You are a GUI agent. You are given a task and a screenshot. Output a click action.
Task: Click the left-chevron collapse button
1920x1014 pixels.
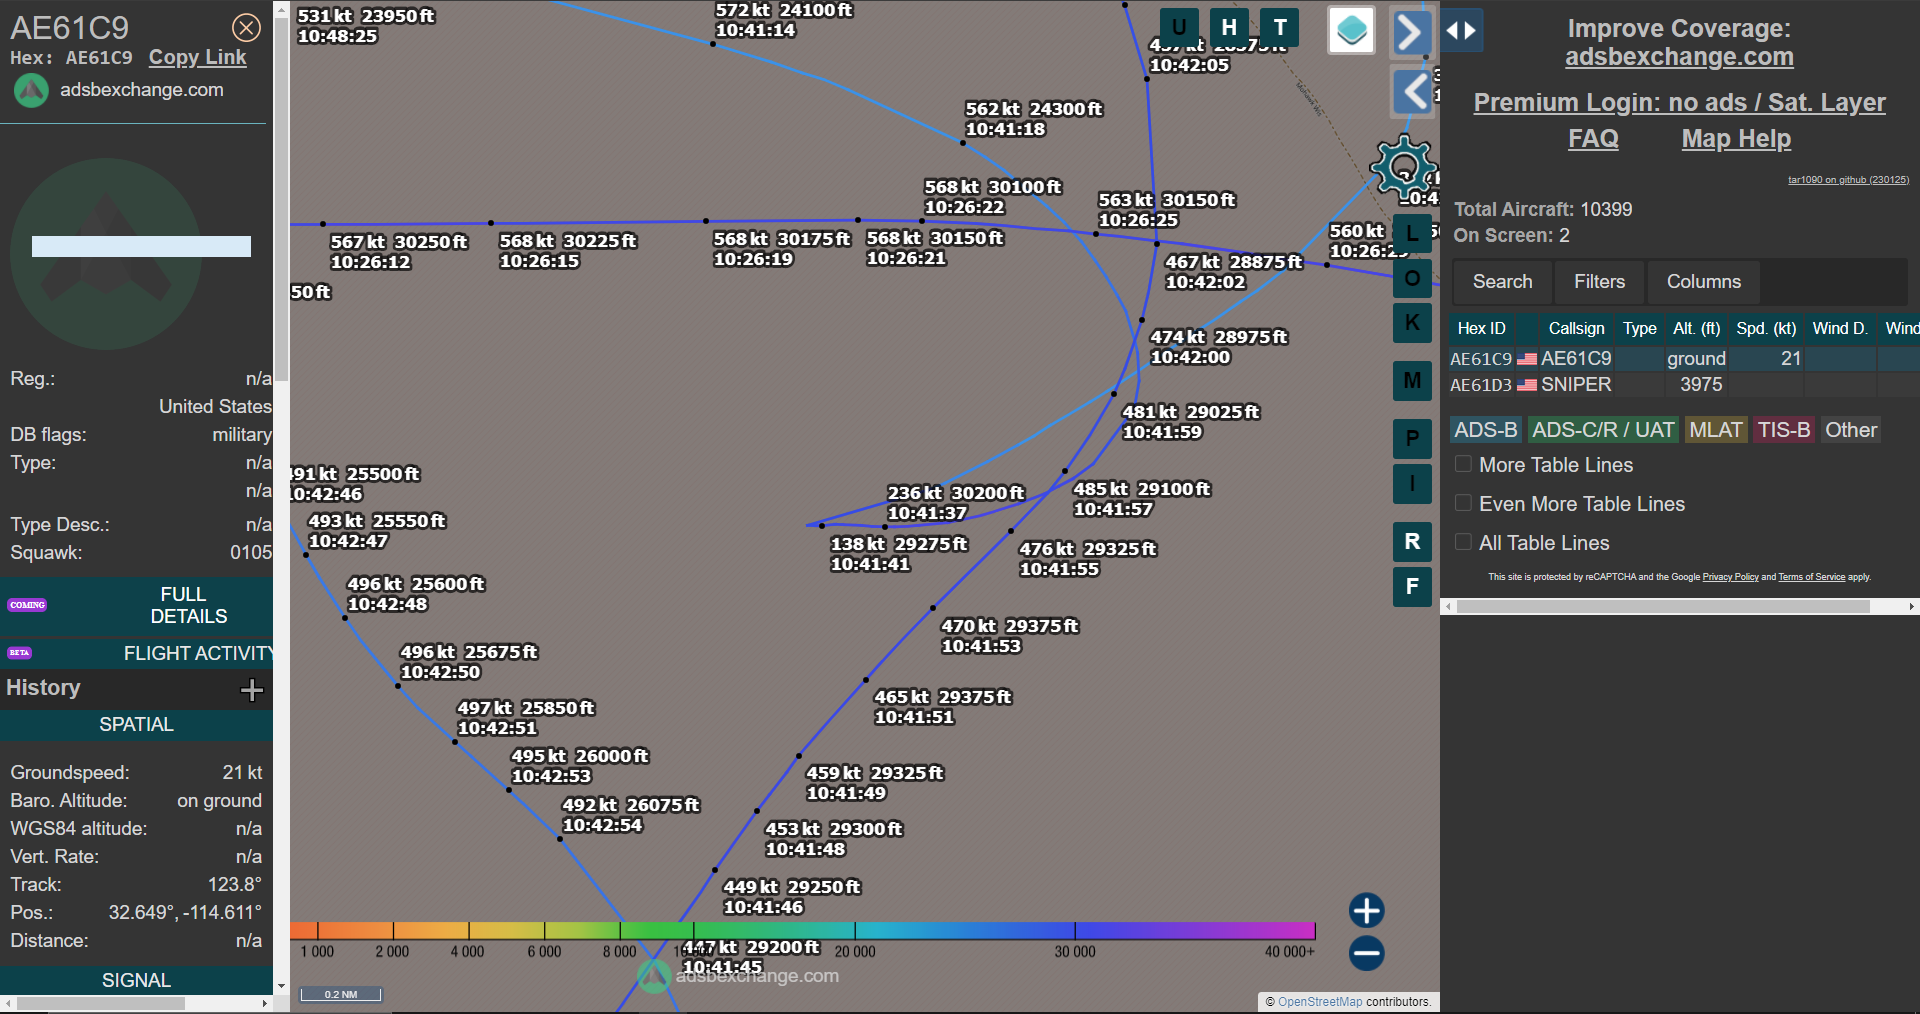tap(1413, 92)
